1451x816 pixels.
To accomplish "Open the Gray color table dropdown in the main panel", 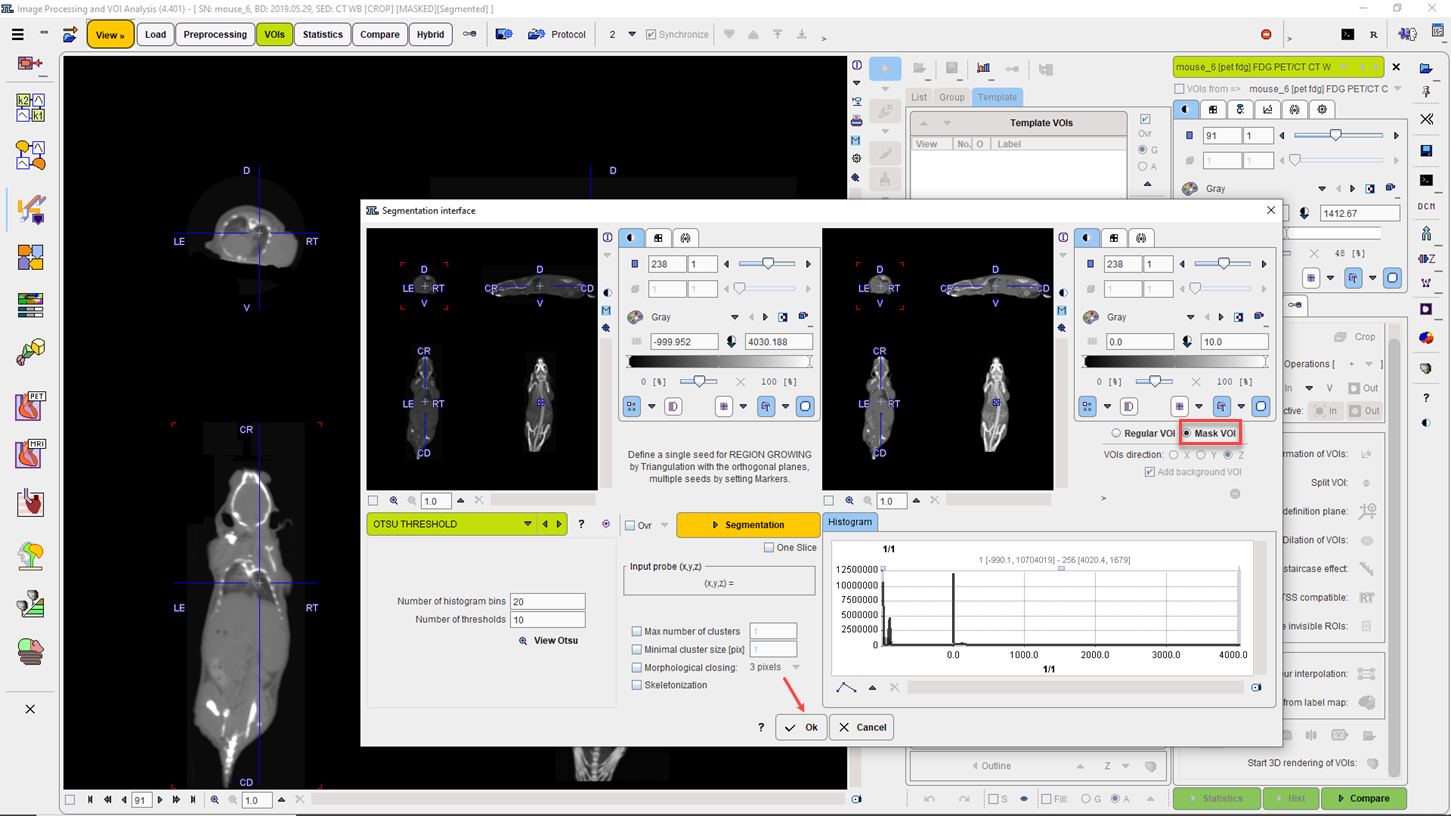I will [1322, 188].
